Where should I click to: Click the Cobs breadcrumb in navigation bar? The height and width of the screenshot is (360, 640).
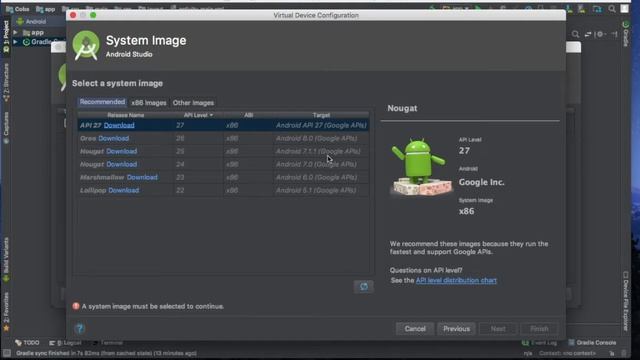coord(18,9)
